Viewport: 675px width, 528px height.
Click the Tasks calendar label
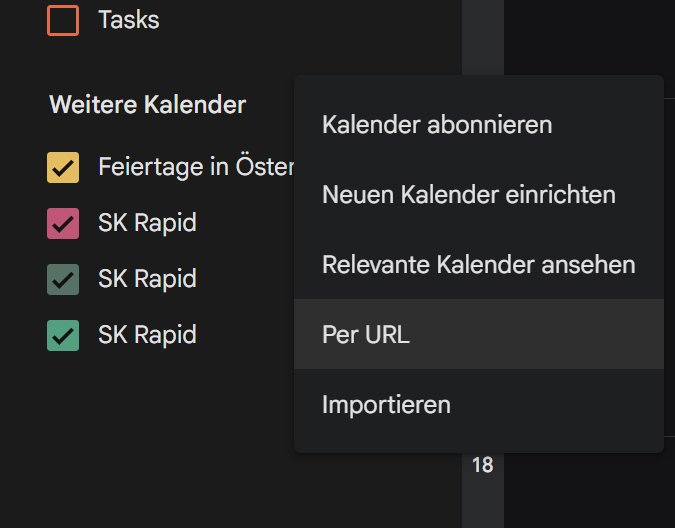[128, 19]
